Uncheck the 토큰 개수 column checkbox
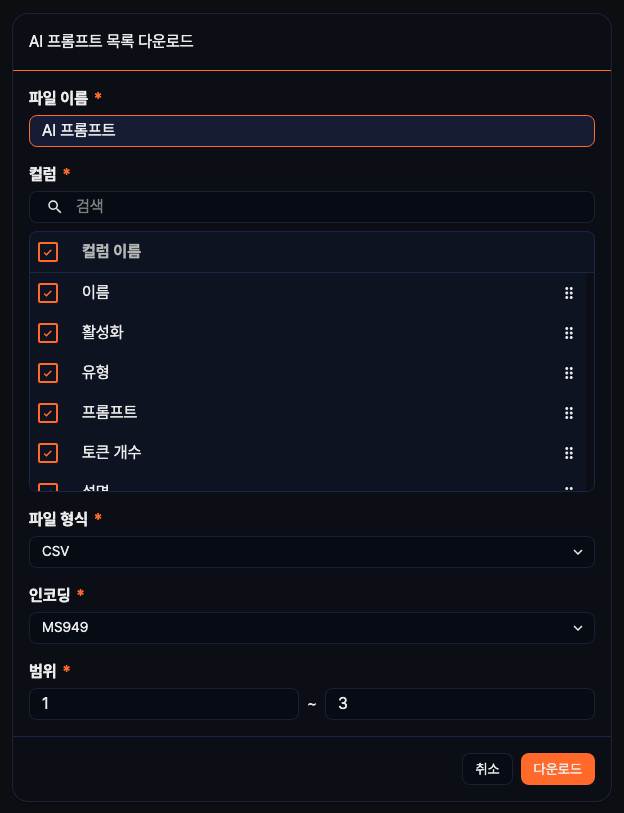This screenshot has height=813, width=624. click(47, 452)
